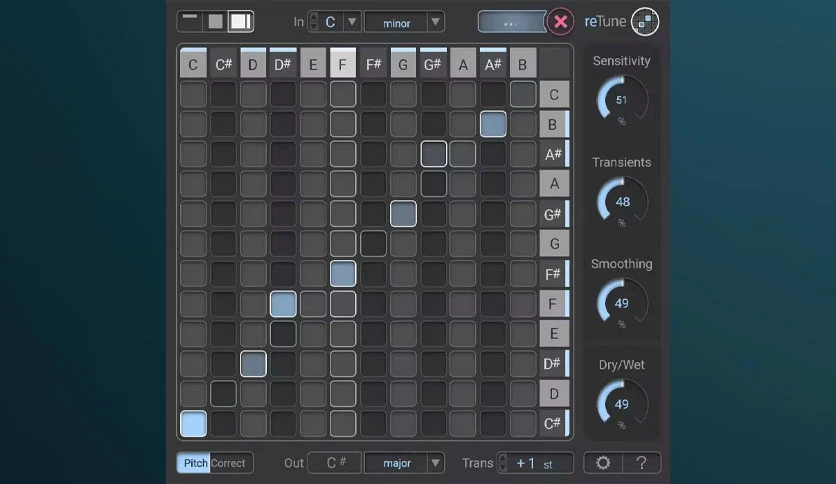Image resolution: width=836 pixels, height=484 pixels.
Task: Open the output scale dropdown showing major
Action: pos(404,463)
